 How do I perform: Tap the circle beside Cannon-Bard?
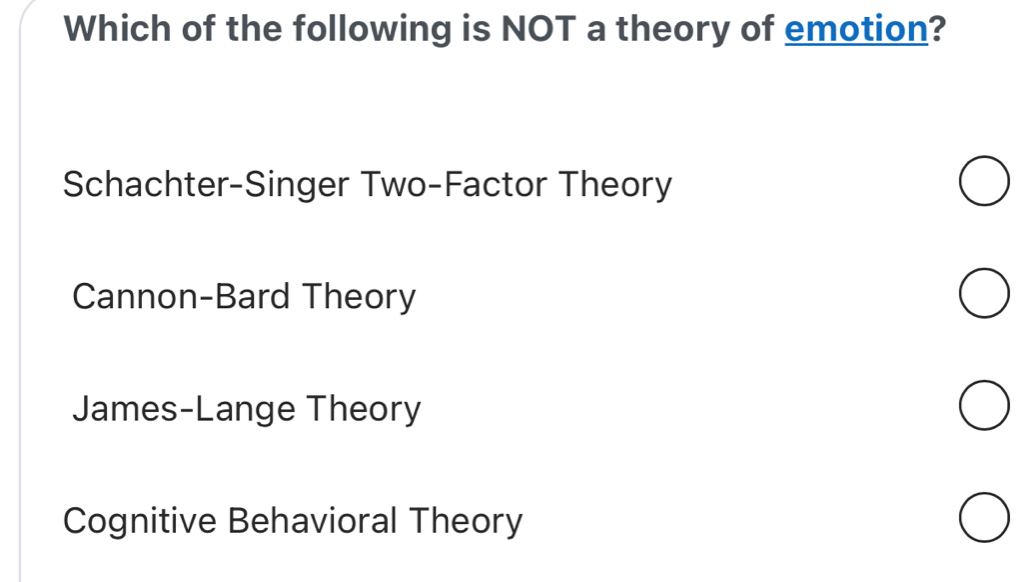pyautogui.click(x=984, y=293)
